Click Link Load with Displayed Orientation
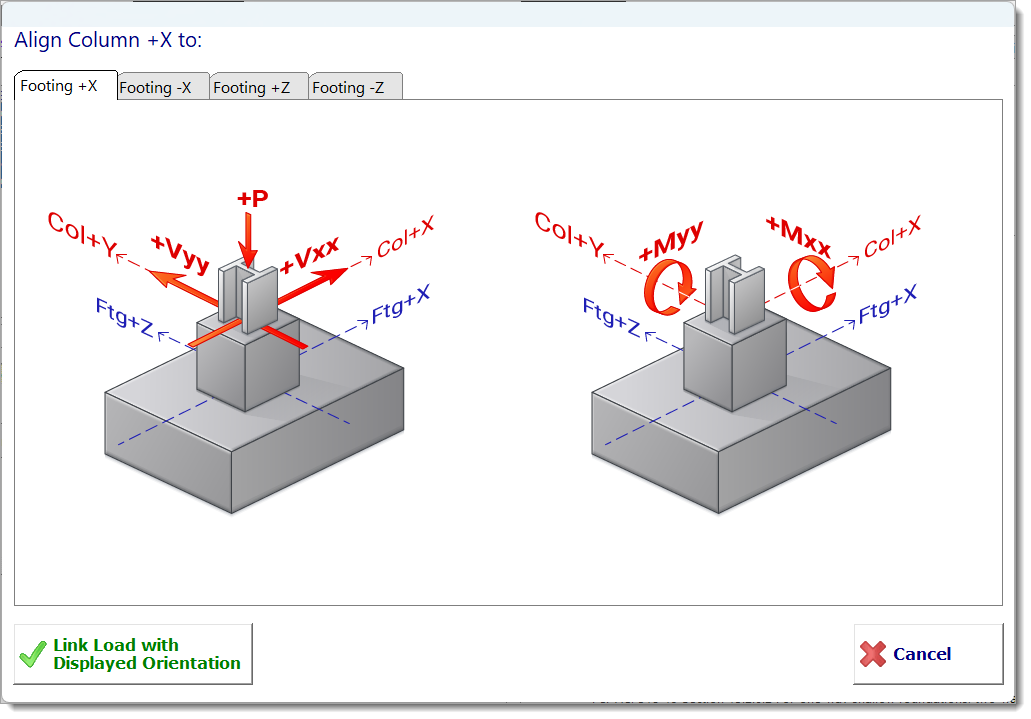The width and height of the screenshot is (1031, 719). point(132,652)
